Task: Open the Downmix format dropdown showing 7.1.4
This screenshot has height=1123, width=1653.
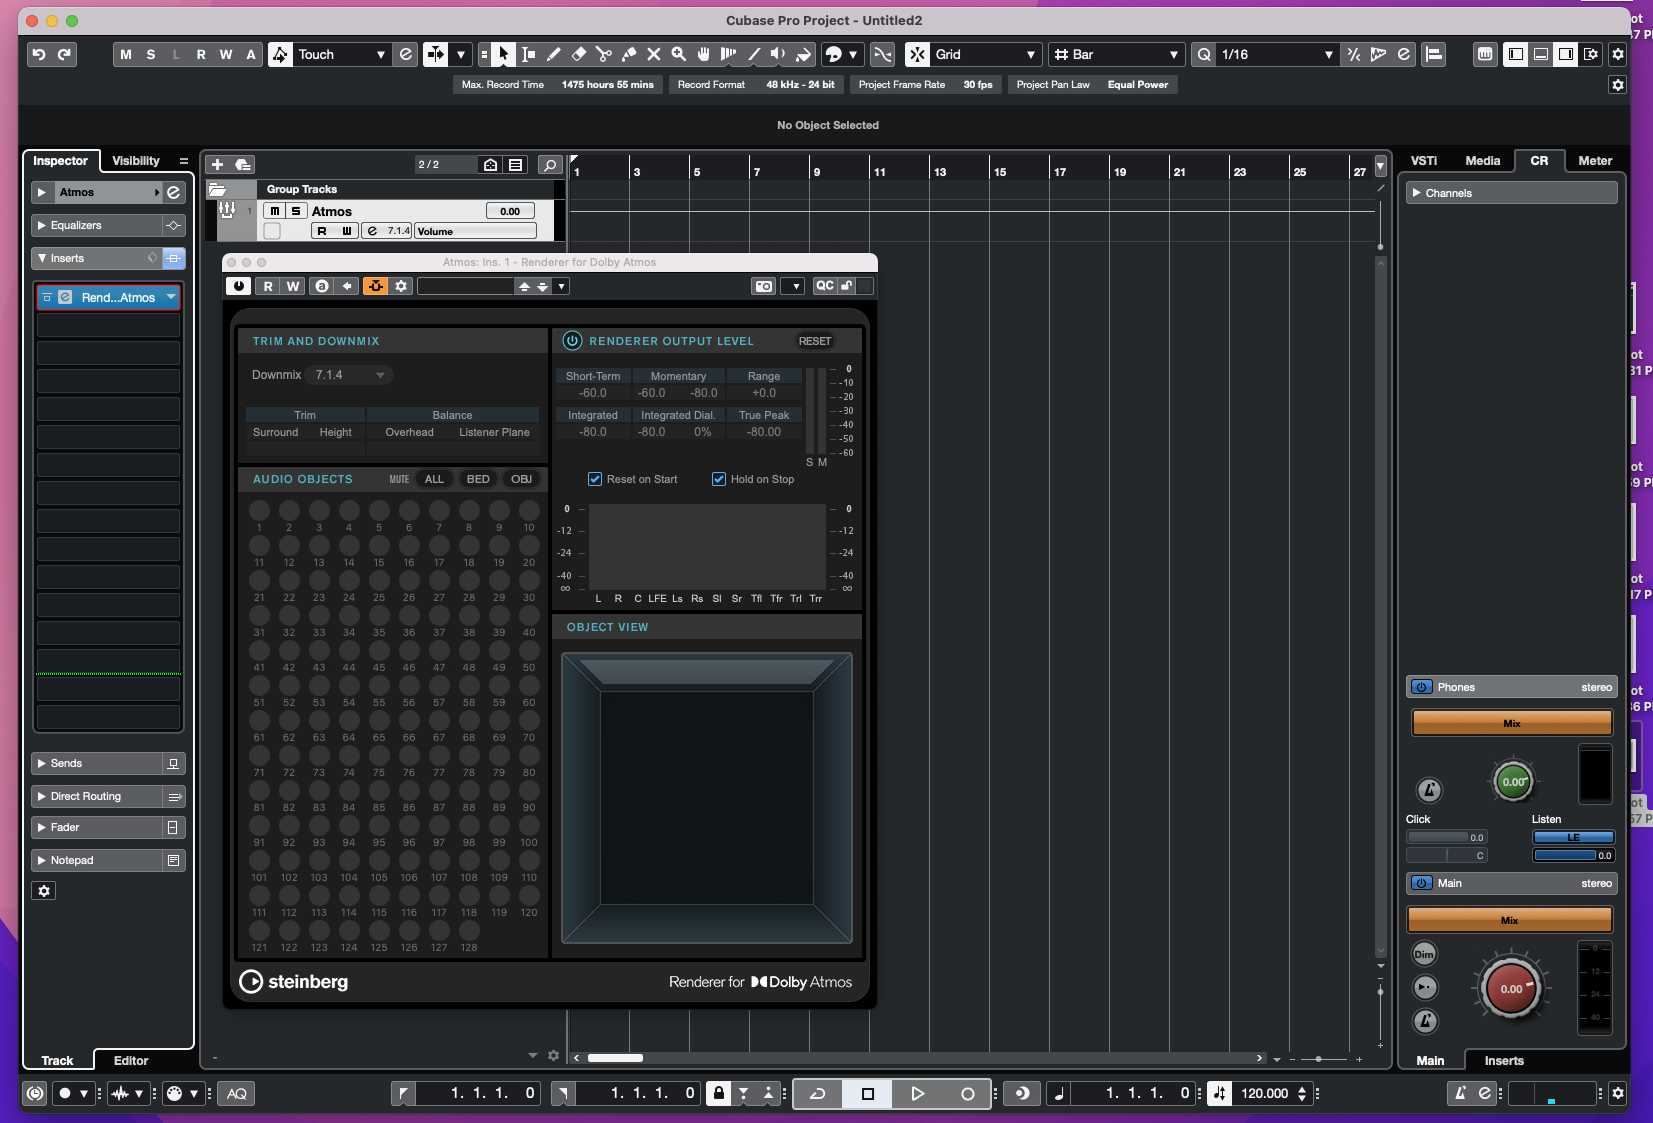Action: (x=348, y=374)
